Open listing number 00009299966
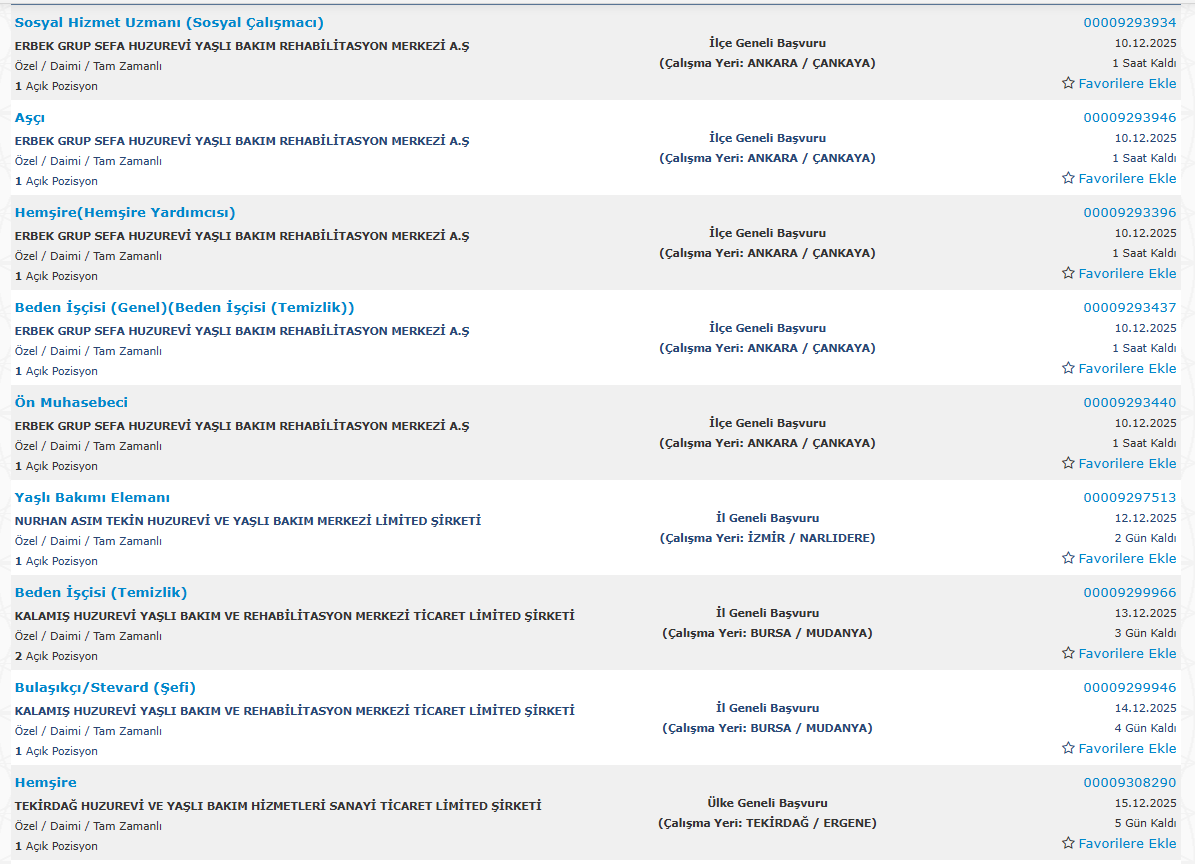The width and height of the screenshot is (1195, 864). tap(1129, 593)
